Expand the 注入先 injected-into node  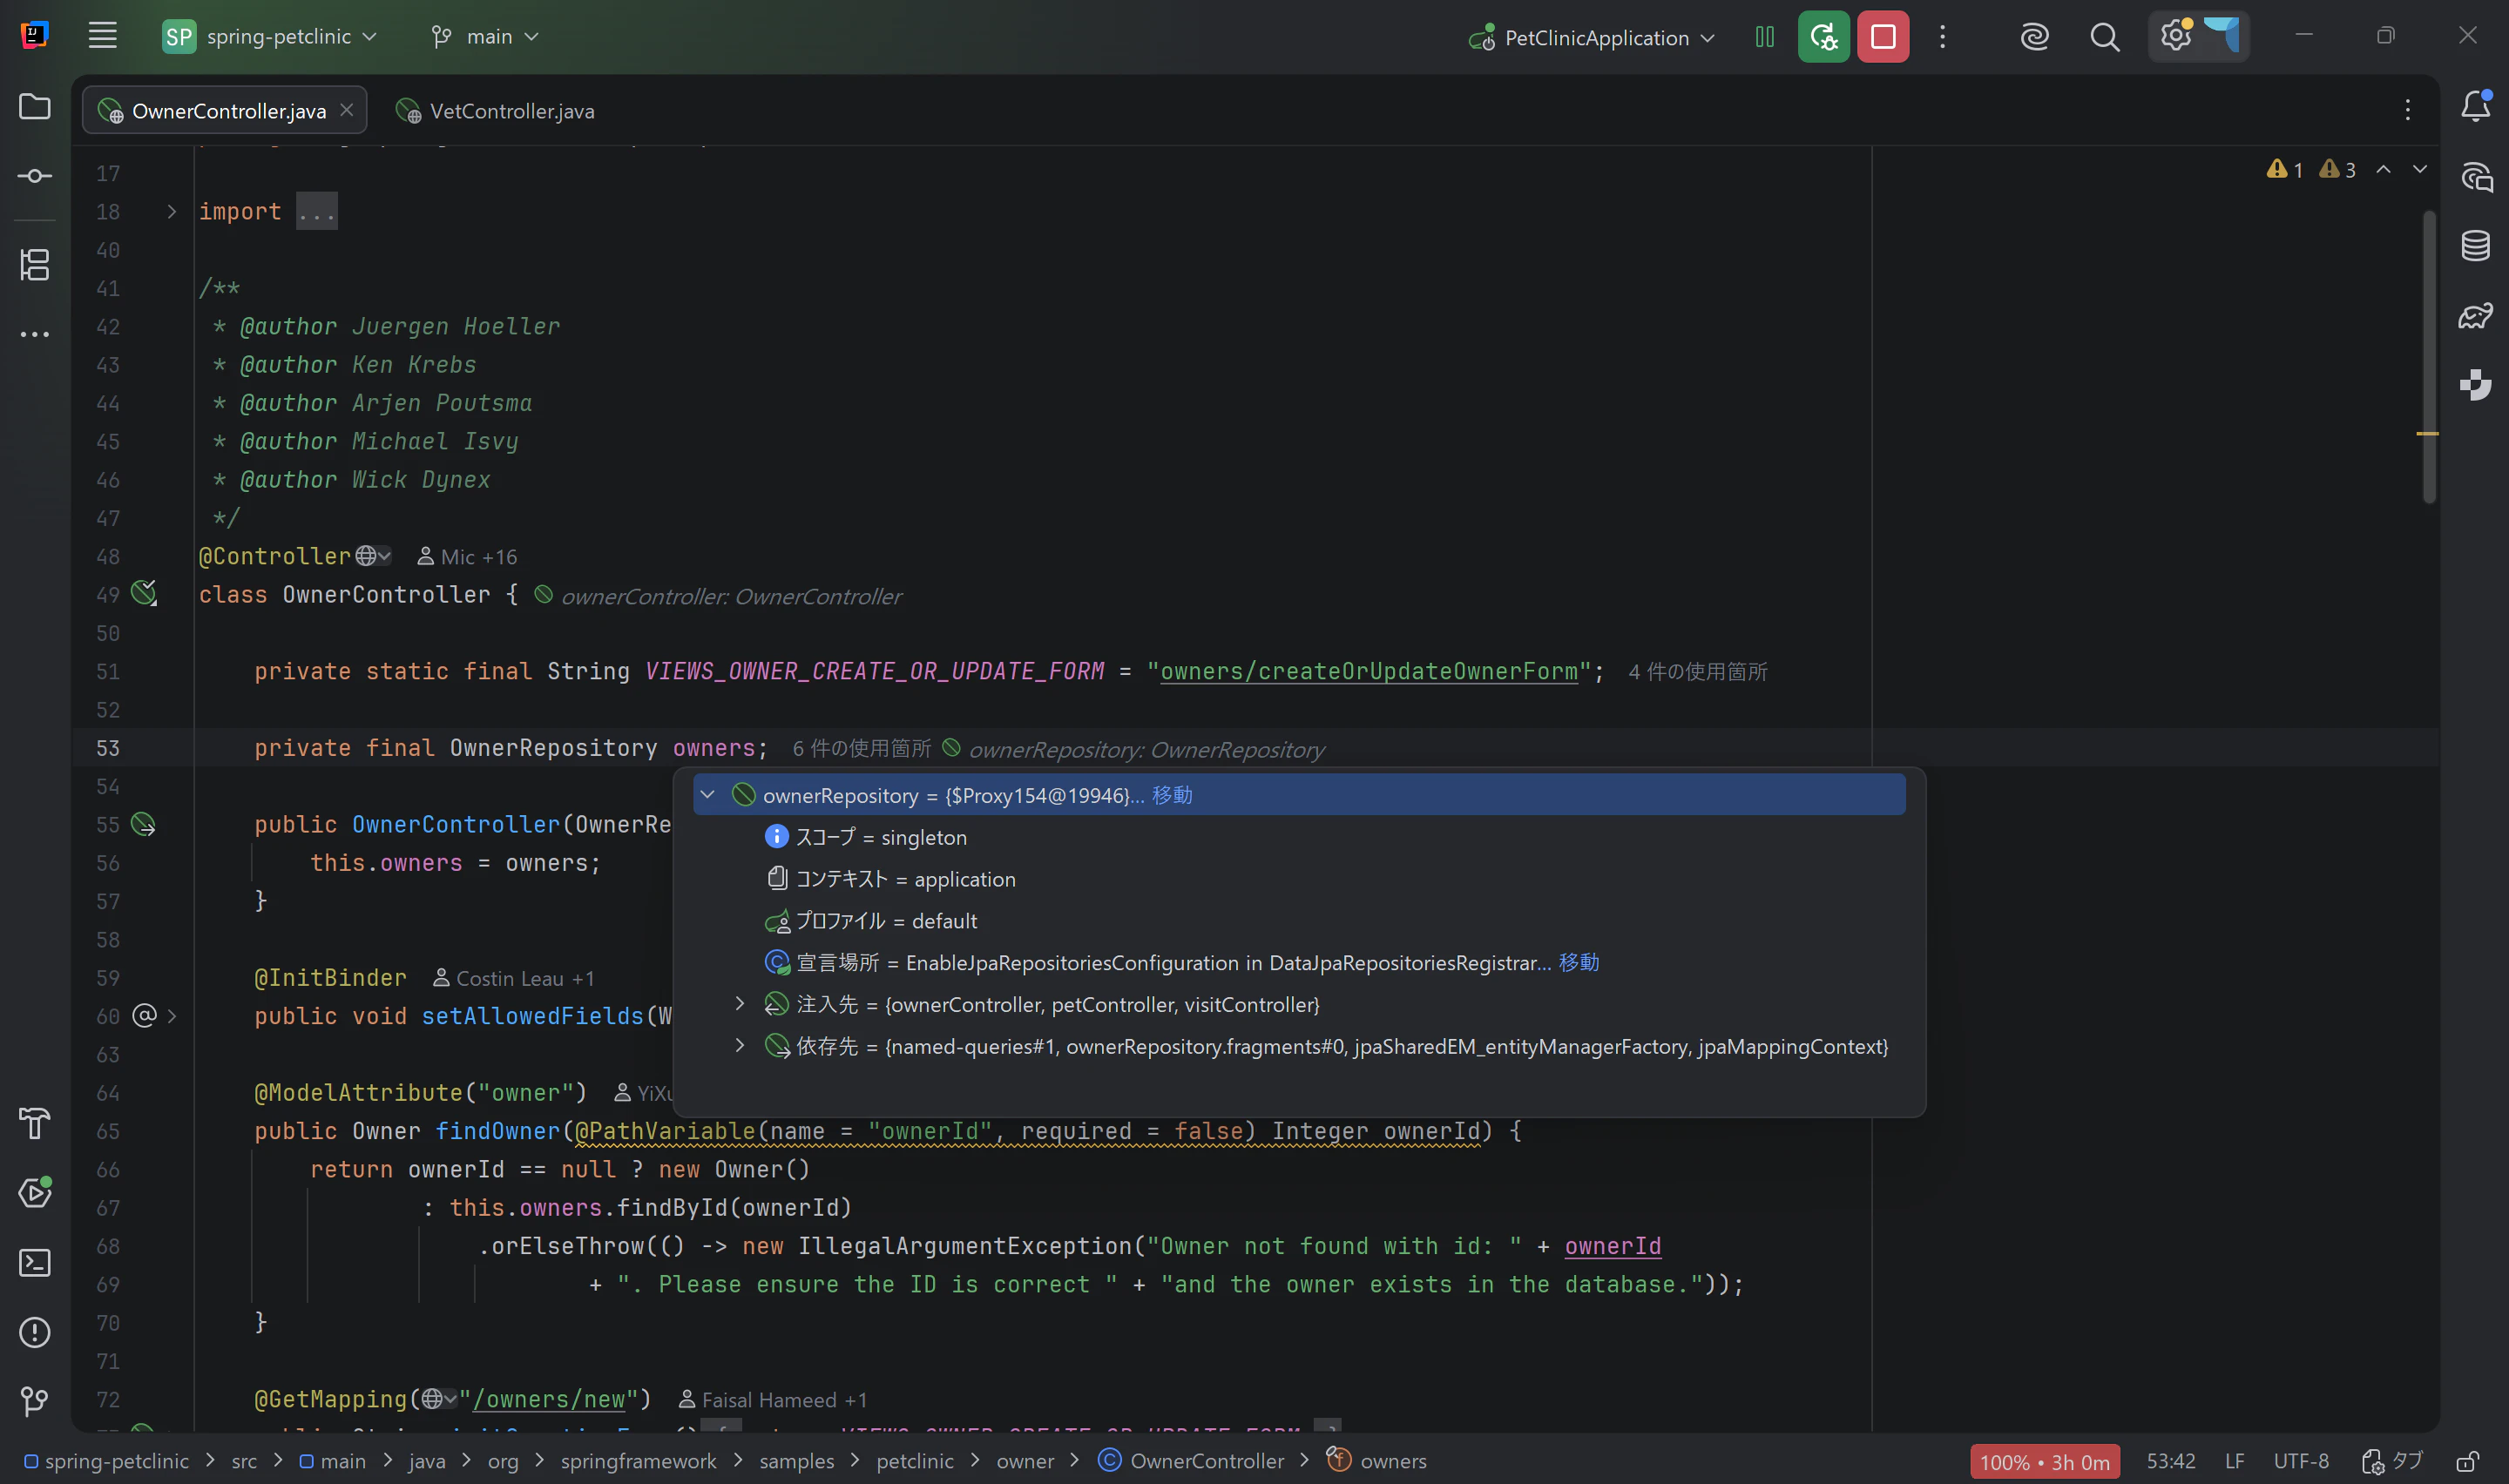(x=740, y=1003)
